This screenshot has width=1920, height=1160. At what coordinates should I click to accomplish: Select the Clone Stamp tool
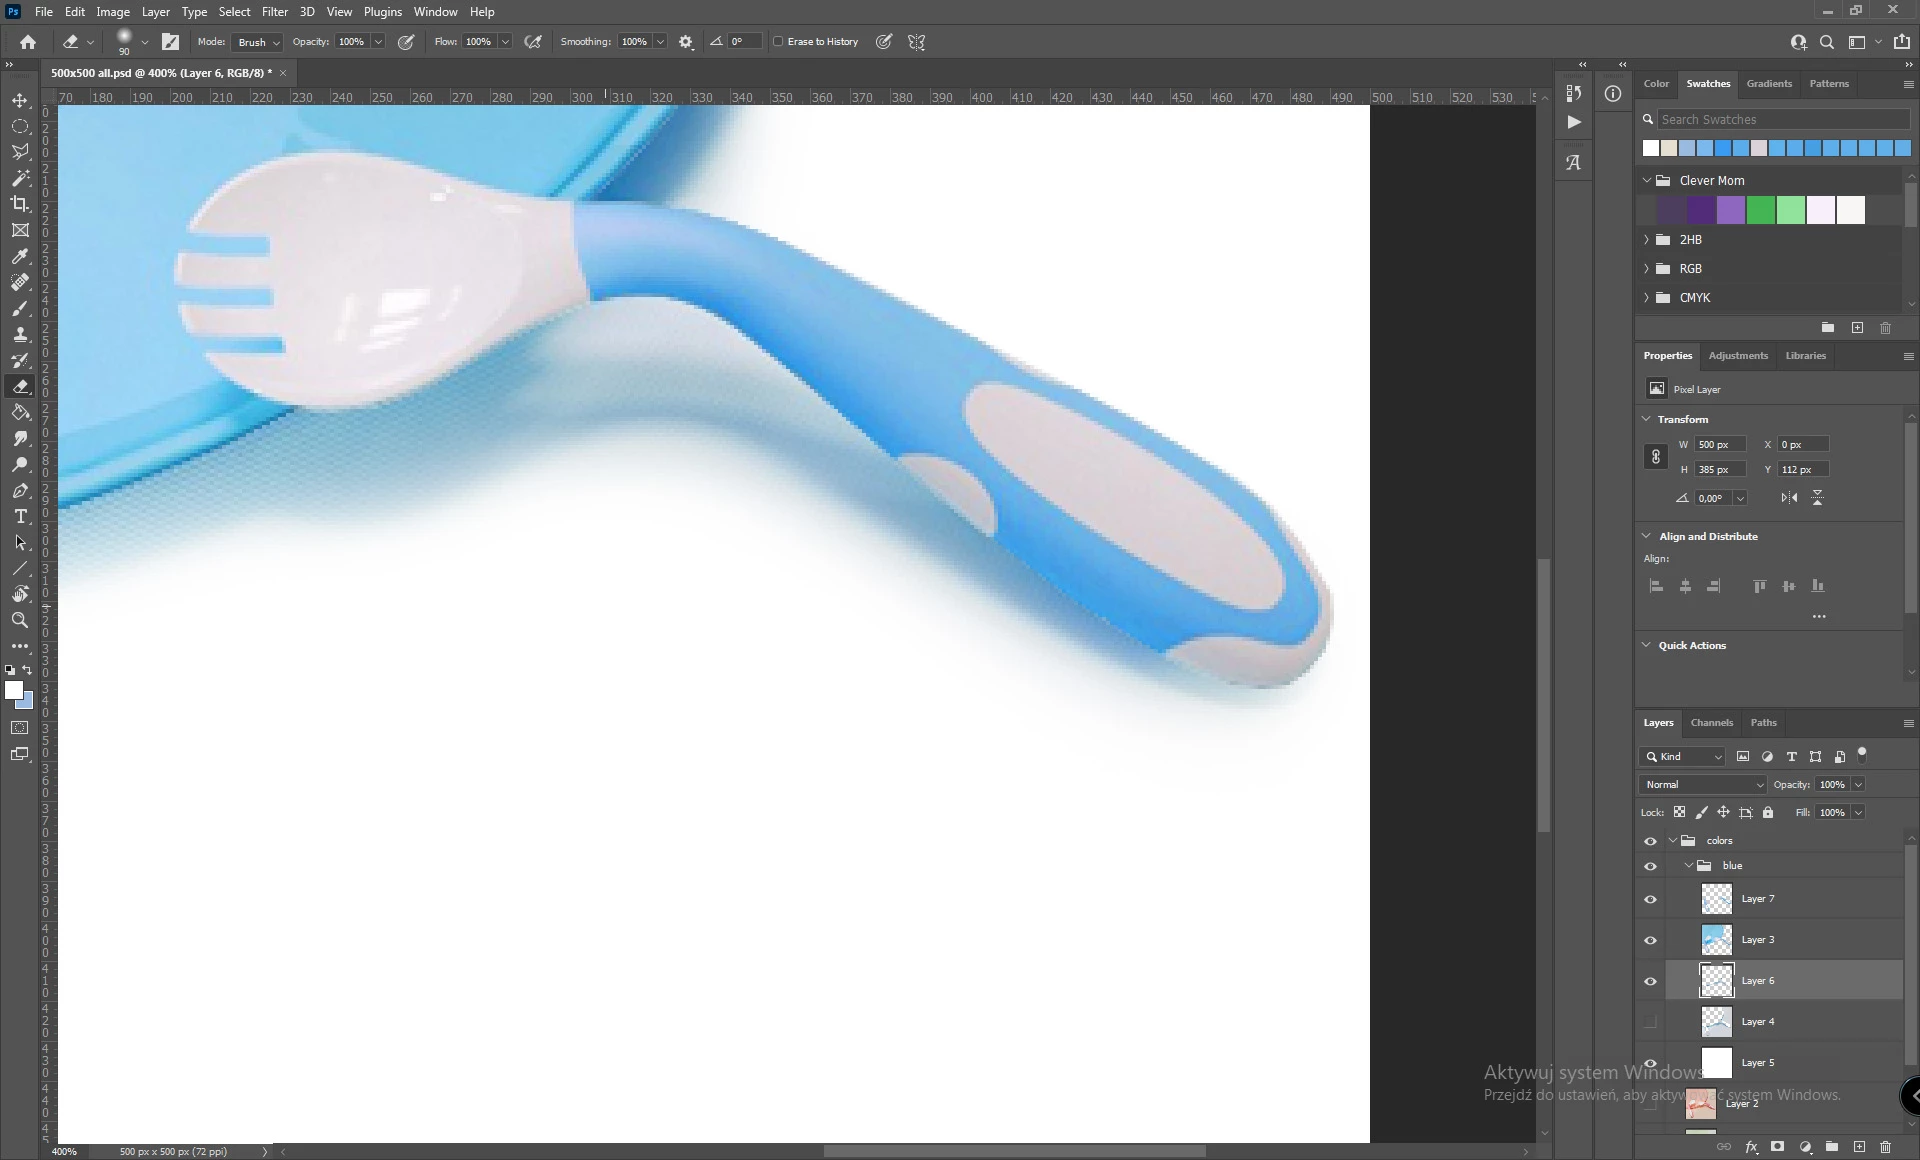[x=20, y=334]
